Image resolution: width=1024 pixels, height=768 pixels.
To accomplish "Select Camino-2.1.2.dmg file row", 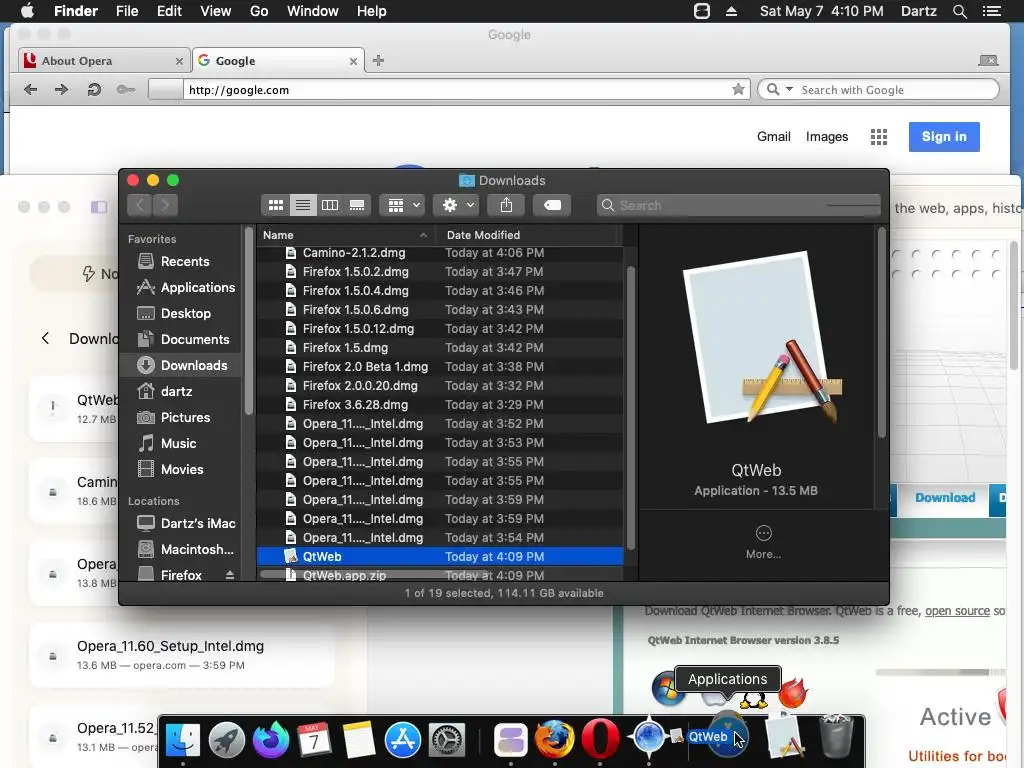I will tap(440, 253).
